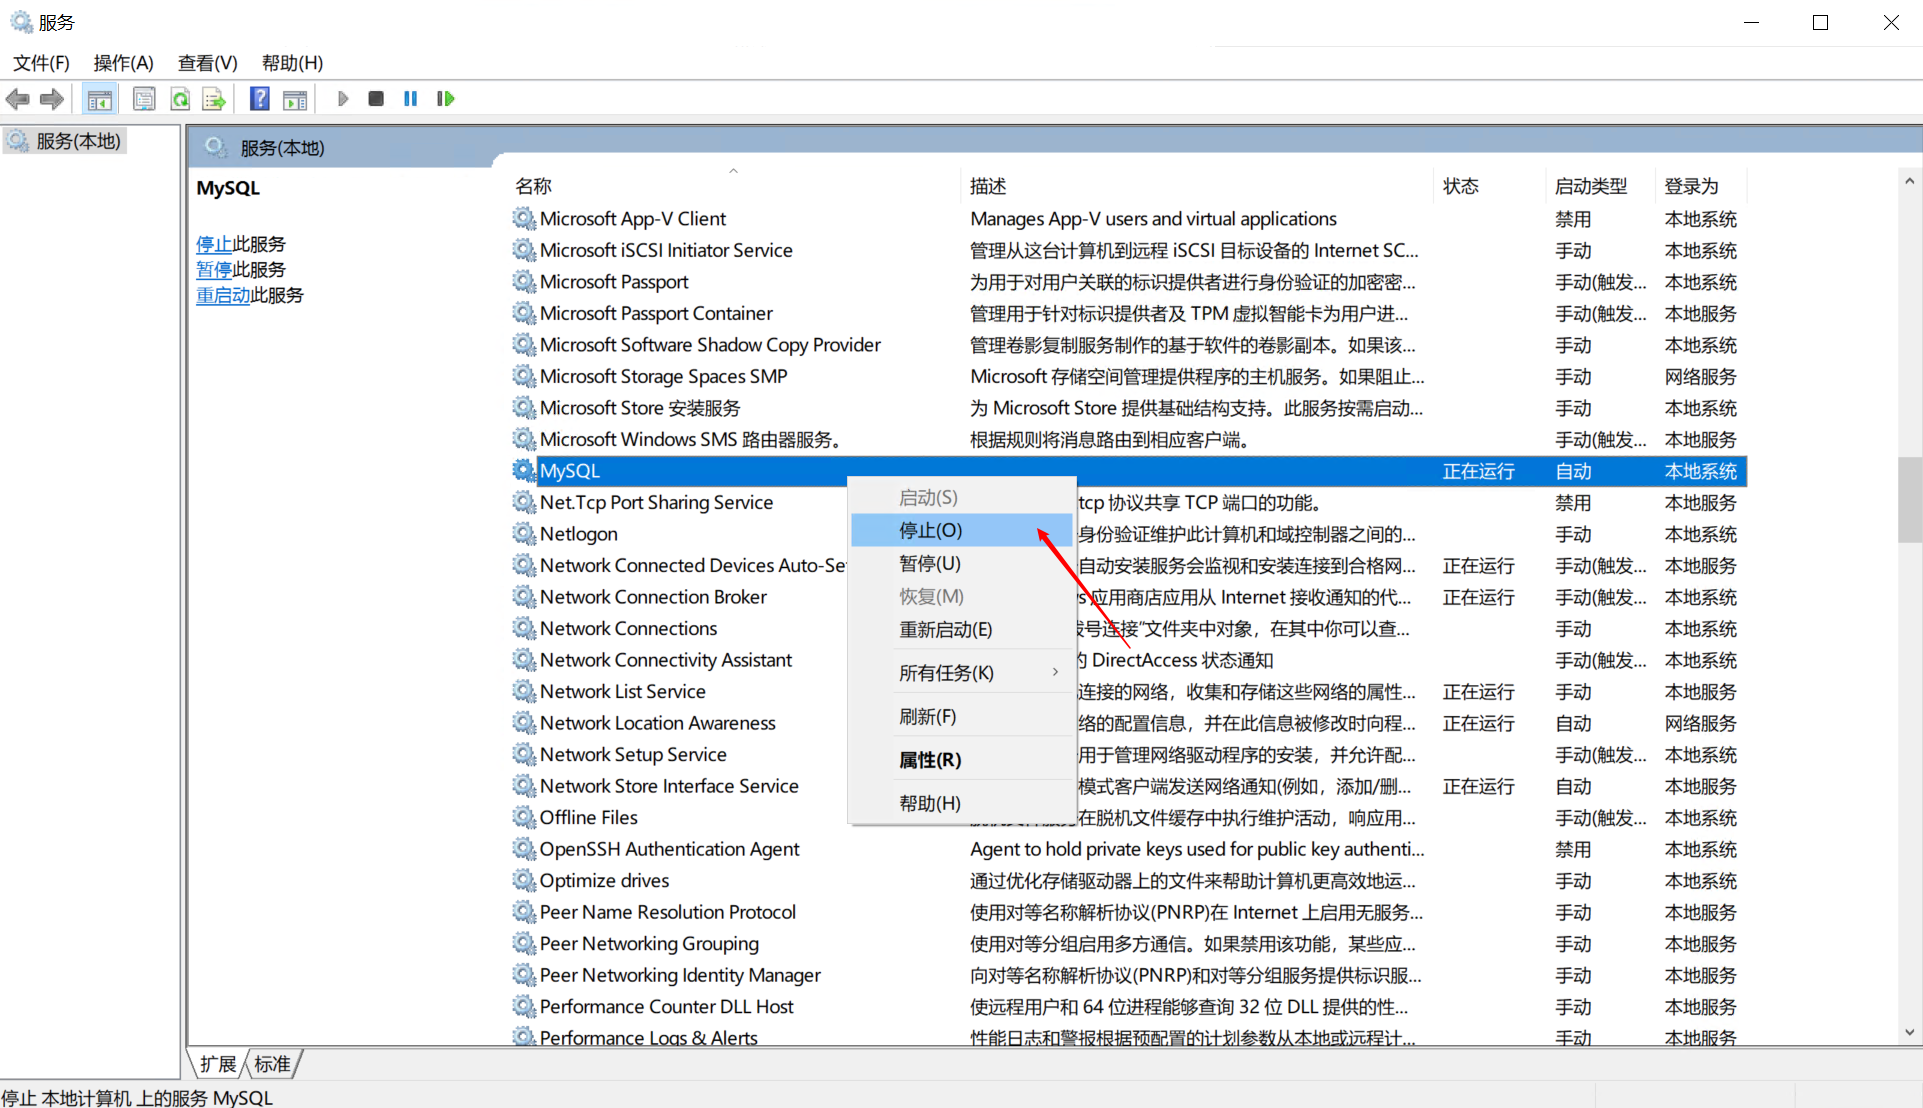Click the Export list toolbar icon

pos(214,99)
